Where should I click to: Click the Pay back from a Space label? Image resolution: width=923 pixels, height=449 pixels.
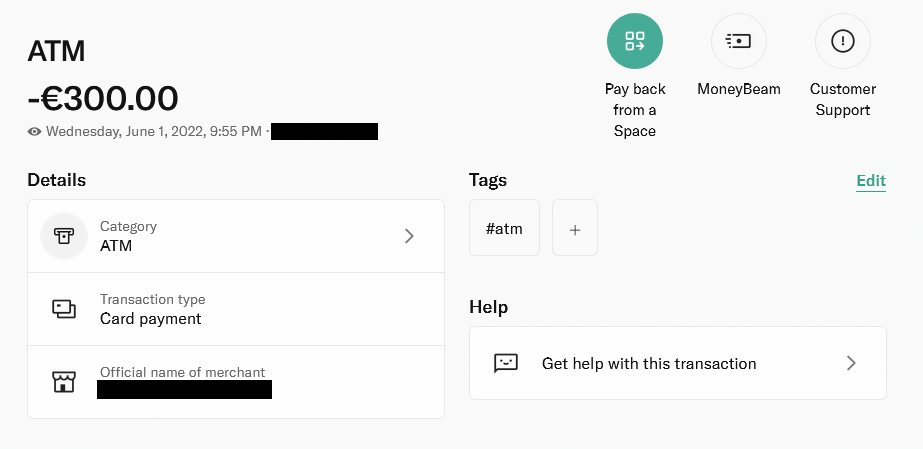pyautogui.click(x=635, y=110)
